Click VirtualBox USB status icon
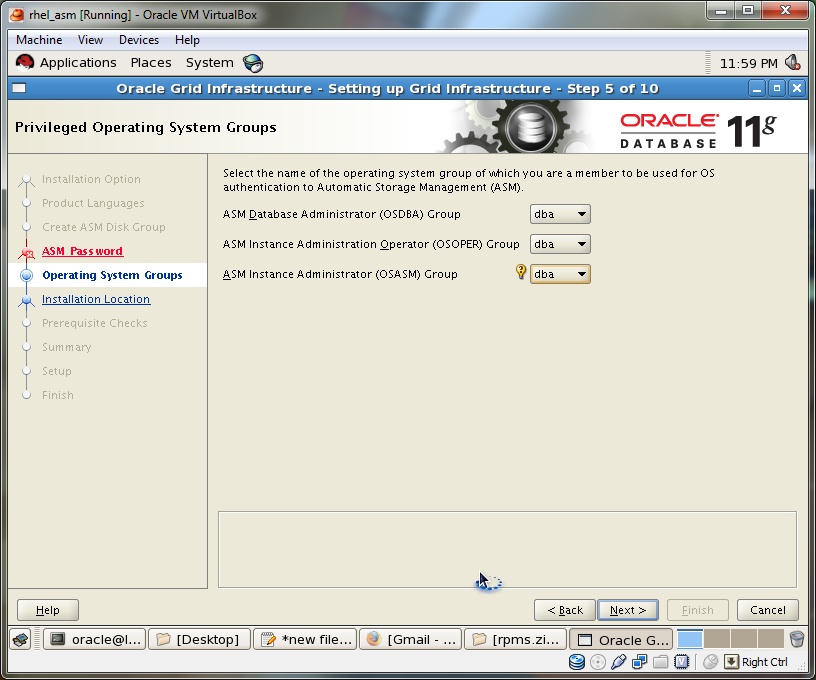This screenshot has height=680, width=816. click(x=618, y=662)
